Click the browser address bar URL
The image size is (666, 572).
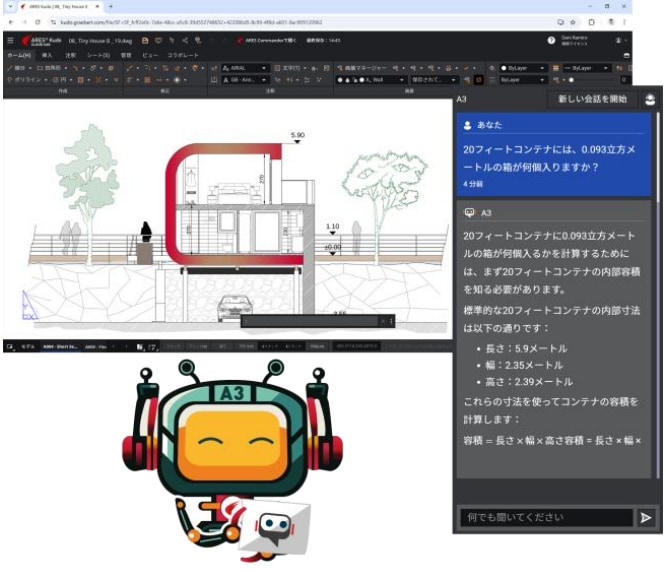191,22
